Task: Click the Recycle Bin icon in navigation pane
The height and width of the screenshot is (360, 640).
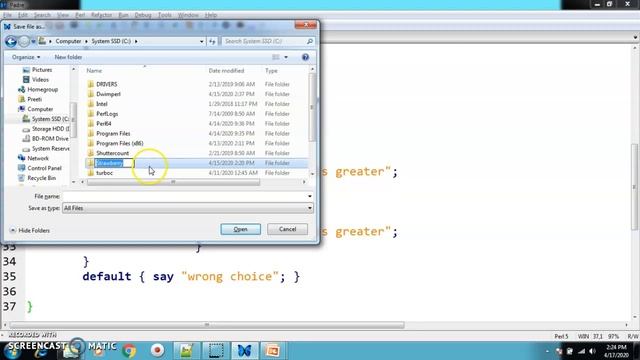Action: coord(21,178)
